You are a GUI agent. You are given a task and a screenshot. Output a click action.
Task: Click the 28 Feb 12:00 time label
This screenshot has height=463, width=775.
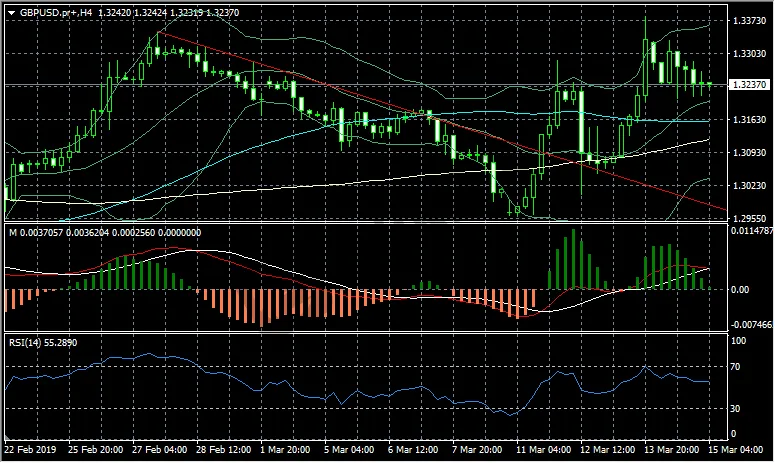pos(223,450)
